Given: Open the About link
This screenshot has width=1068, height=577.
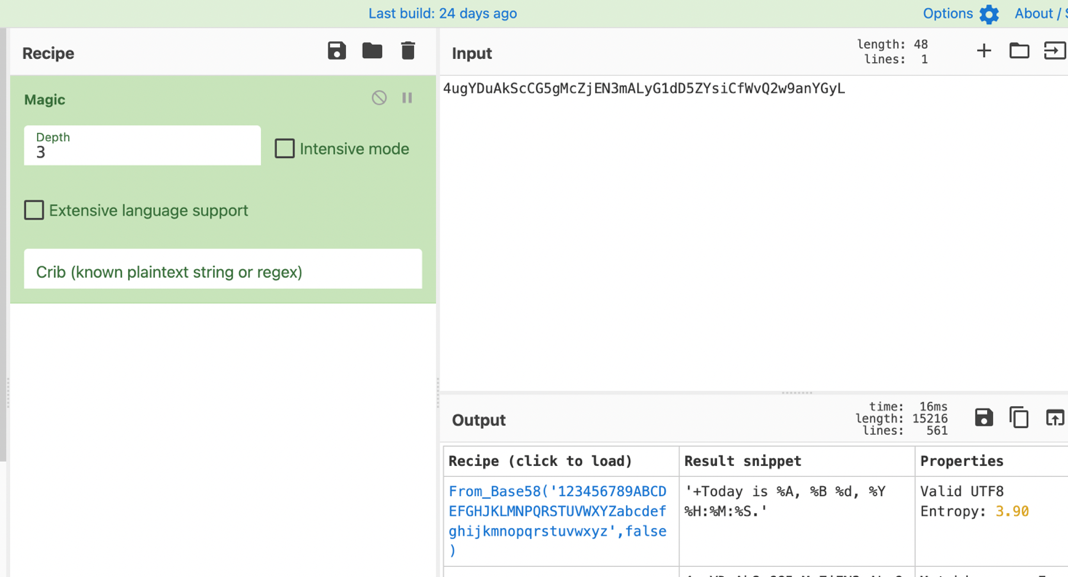Looking at the screenshot, I should pyautogui.click(x=1034, y=14).
